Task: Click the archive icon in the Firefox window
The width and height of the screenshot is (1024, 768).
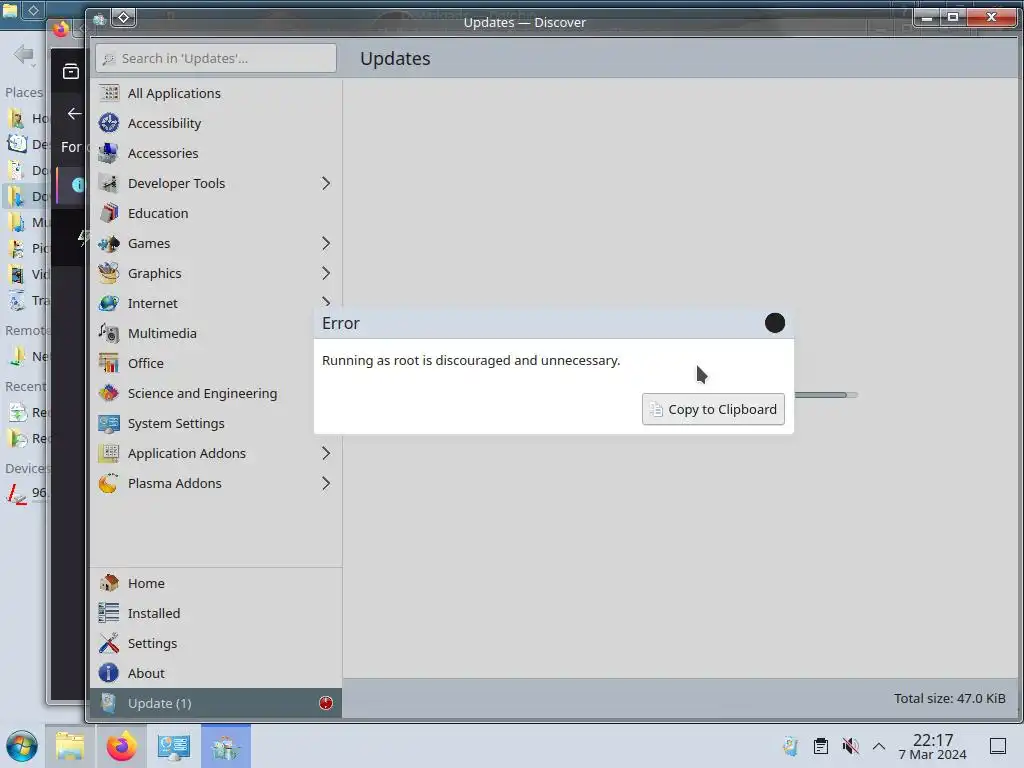Action: pyautogui.click(x=71, y=71)
